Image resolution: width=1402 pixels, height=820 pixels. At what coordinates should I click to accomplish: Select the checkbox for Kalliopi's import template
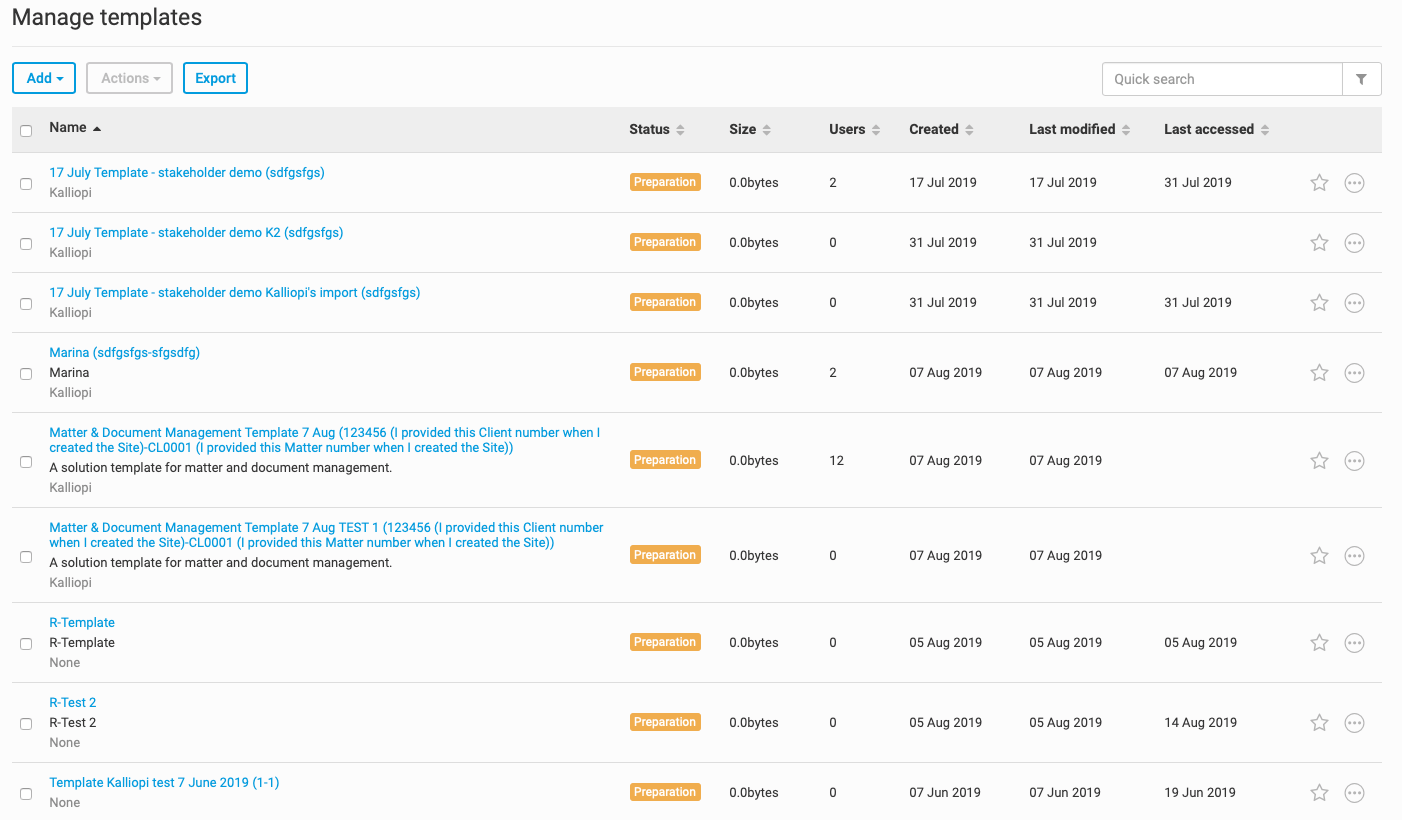pos(26,303)
